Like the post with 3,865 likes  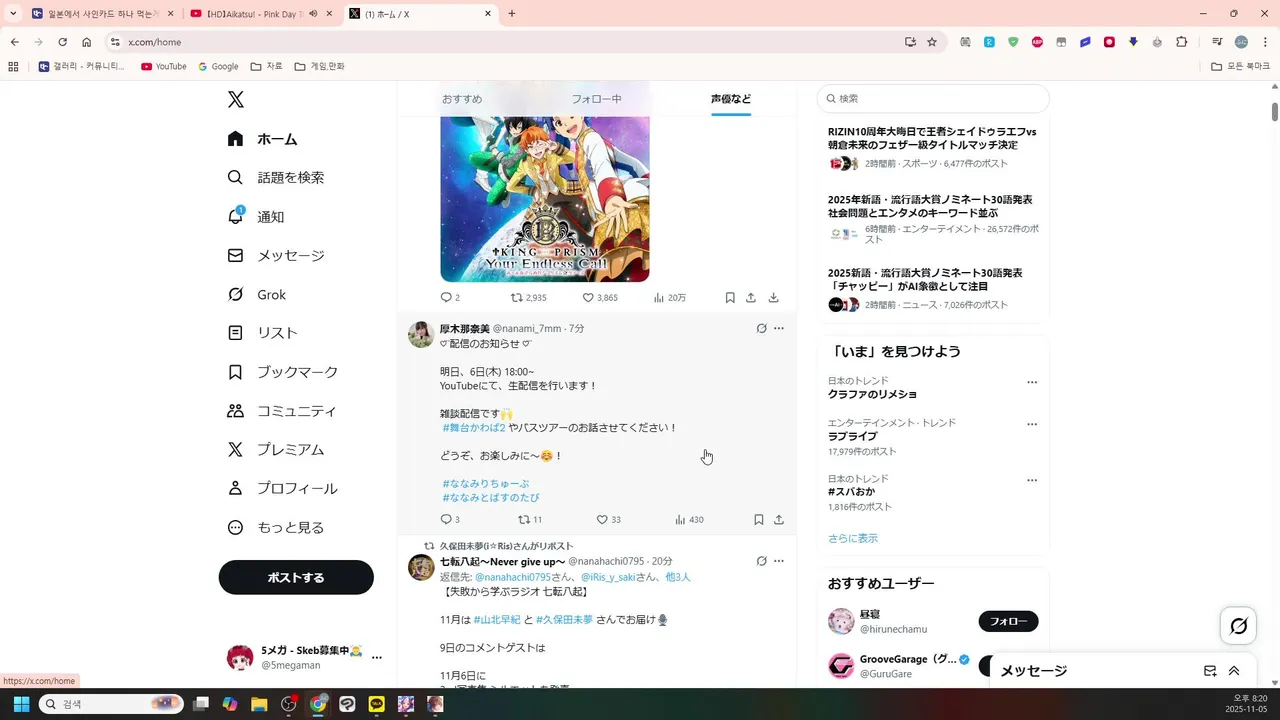[x=600, y=298]
